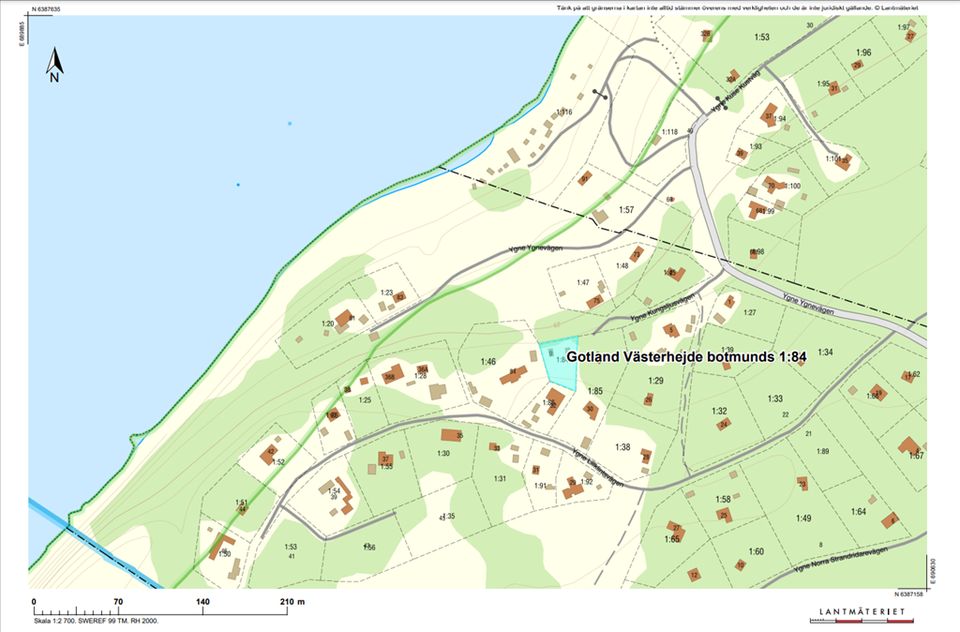Select parcel label 1:53

[x=762, y=37]
